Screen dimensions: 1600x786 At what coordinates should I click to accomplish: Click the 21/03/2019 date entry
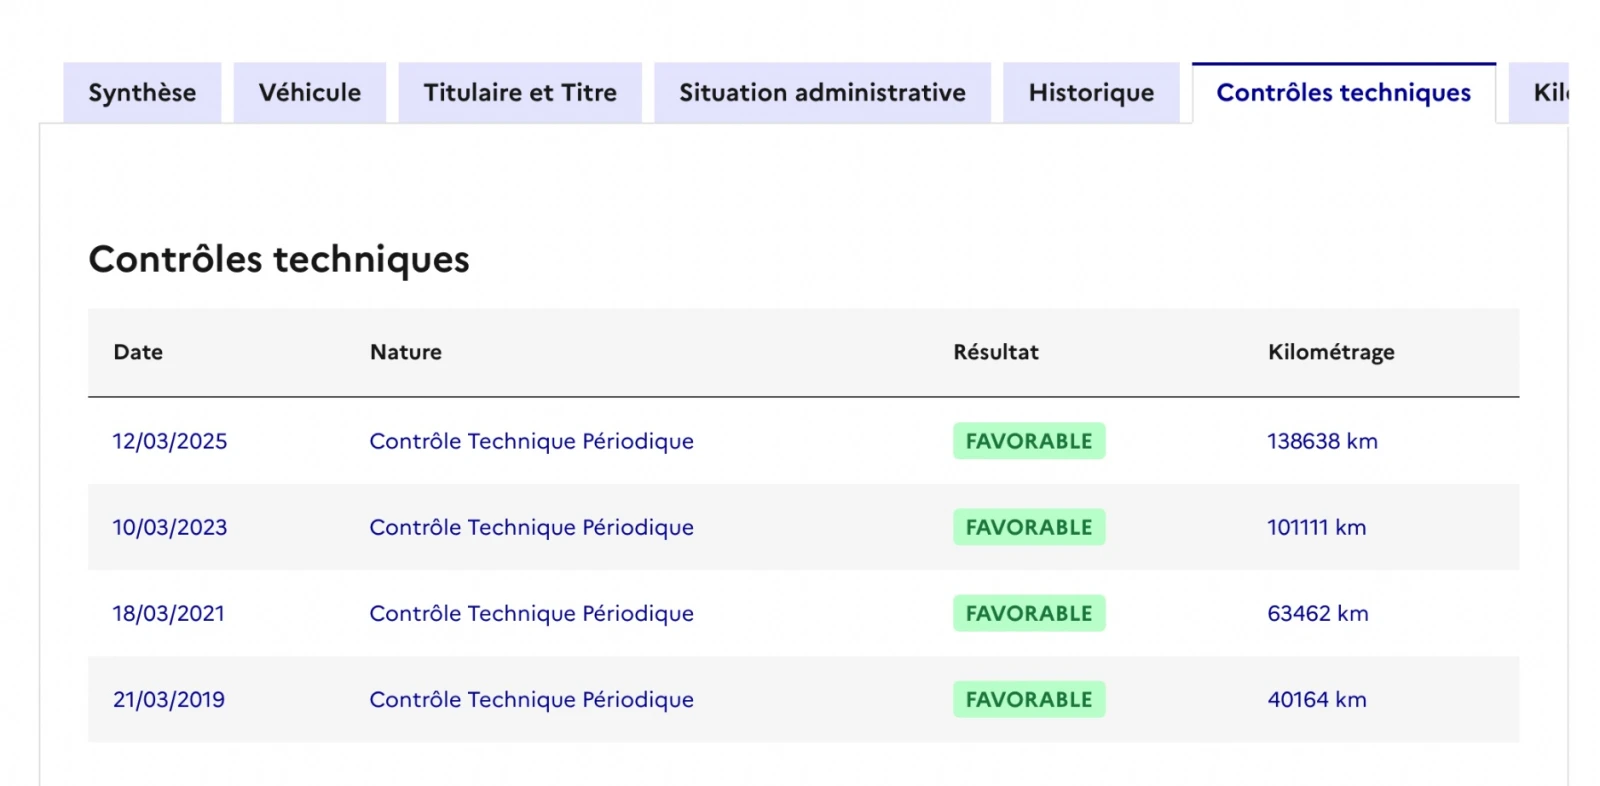coord(169,699)
